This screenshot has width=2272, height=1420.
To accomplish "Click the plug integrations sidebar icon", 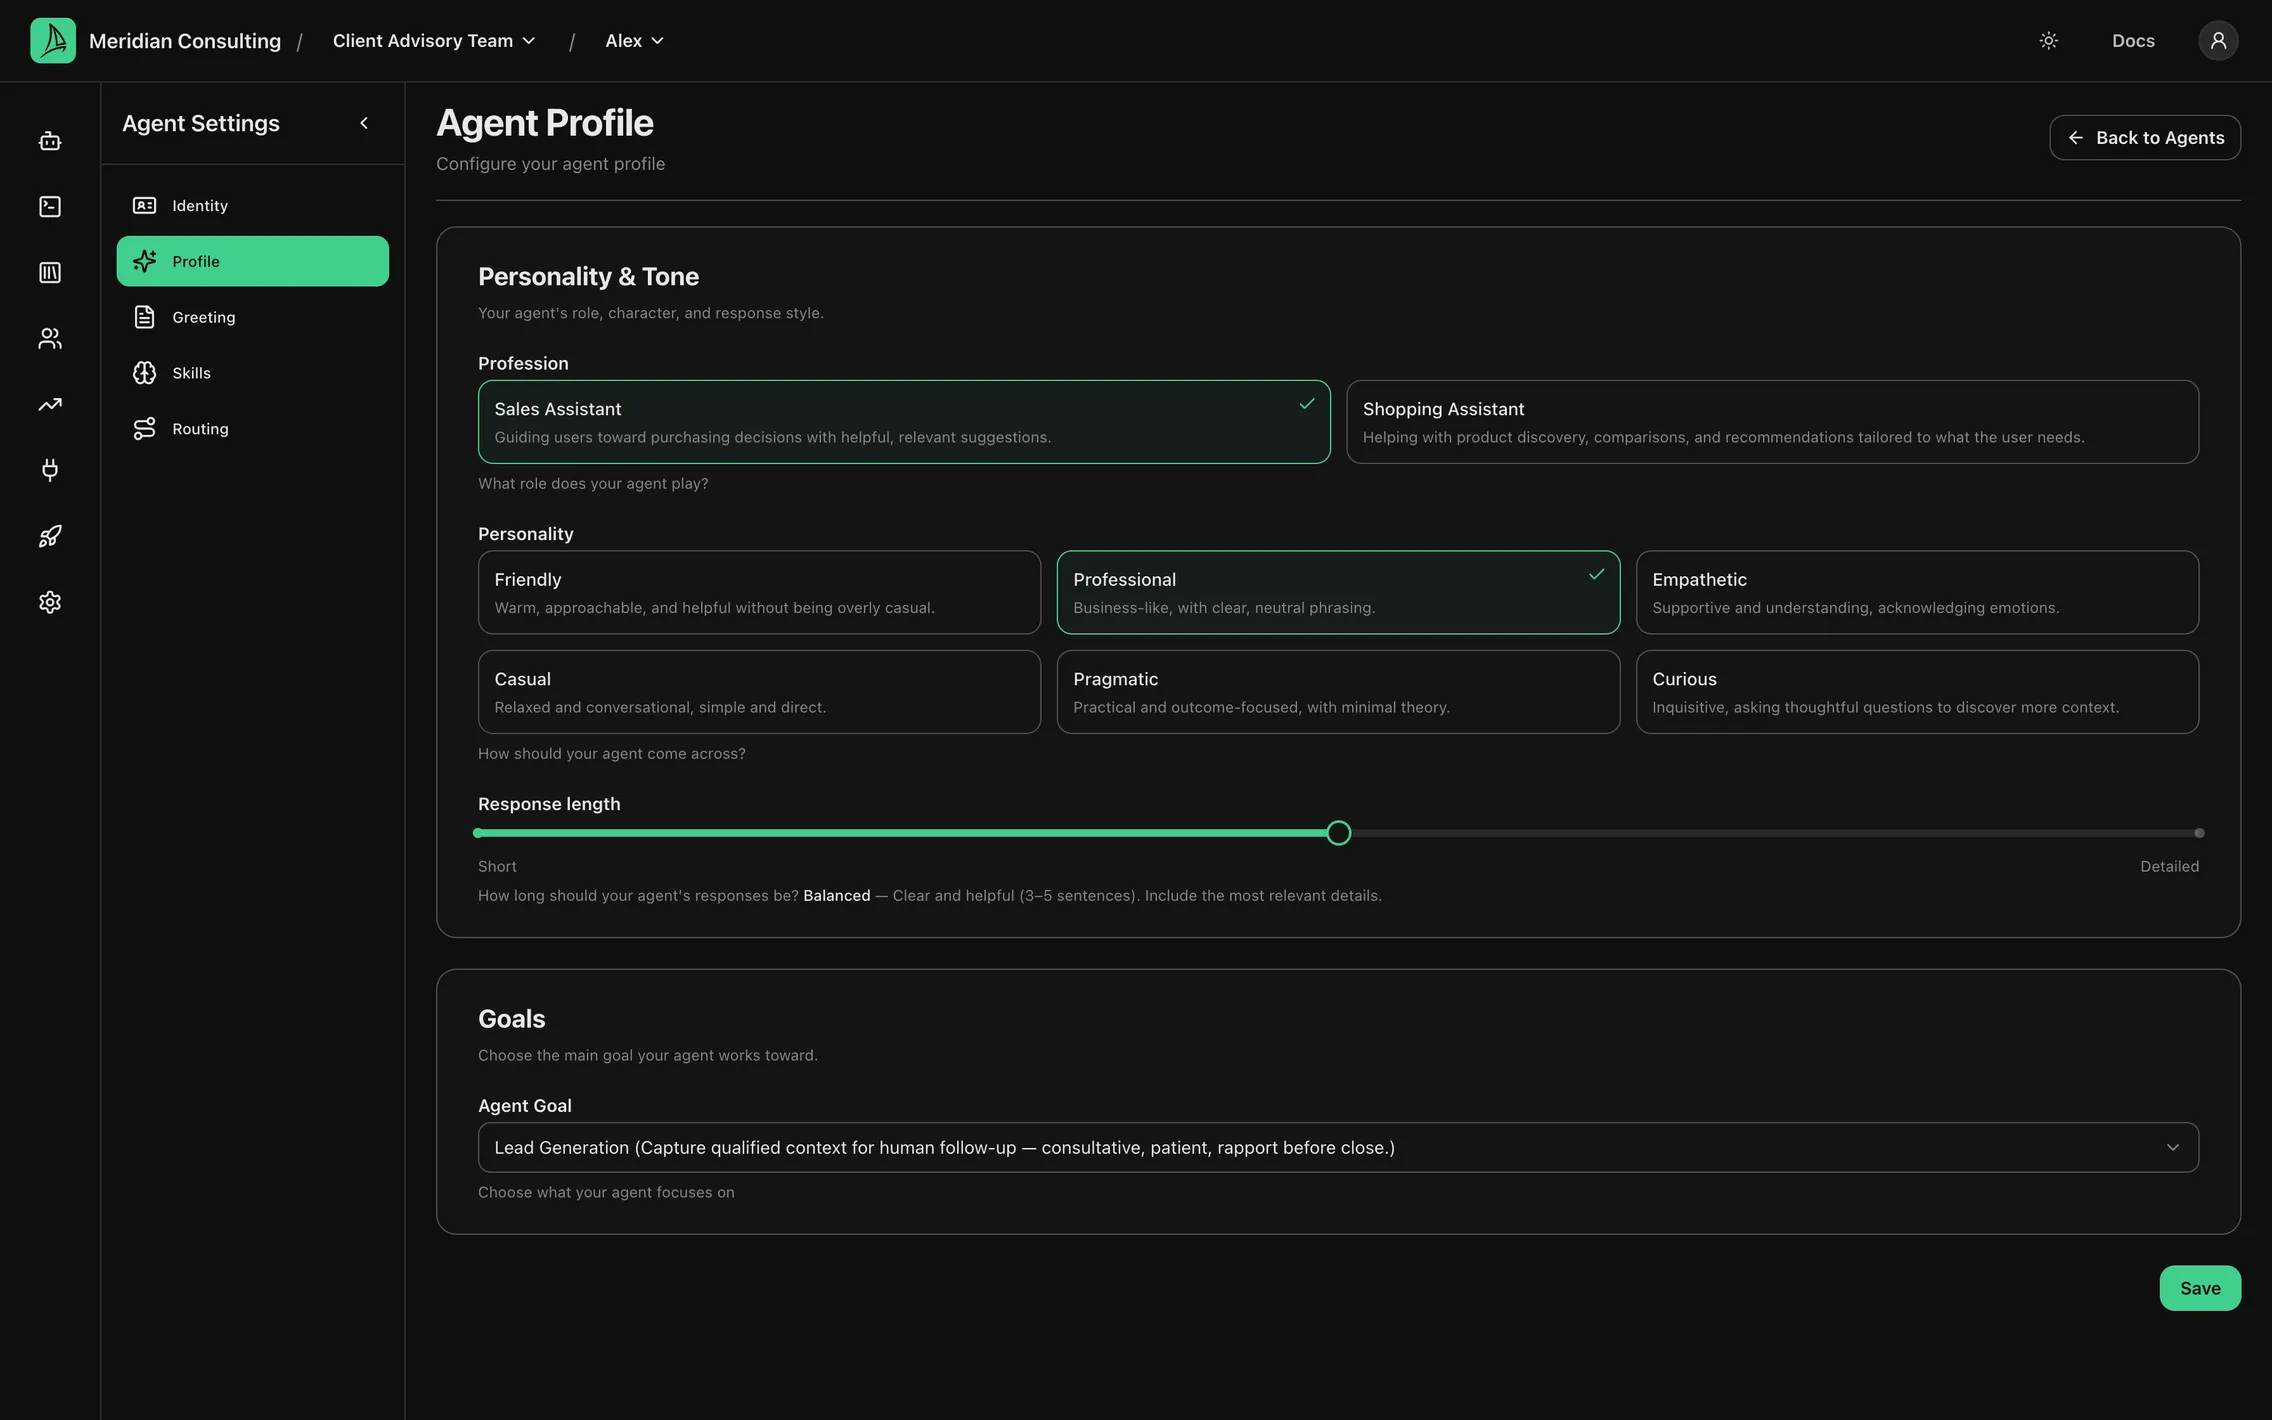I will [x=50, y=470].
